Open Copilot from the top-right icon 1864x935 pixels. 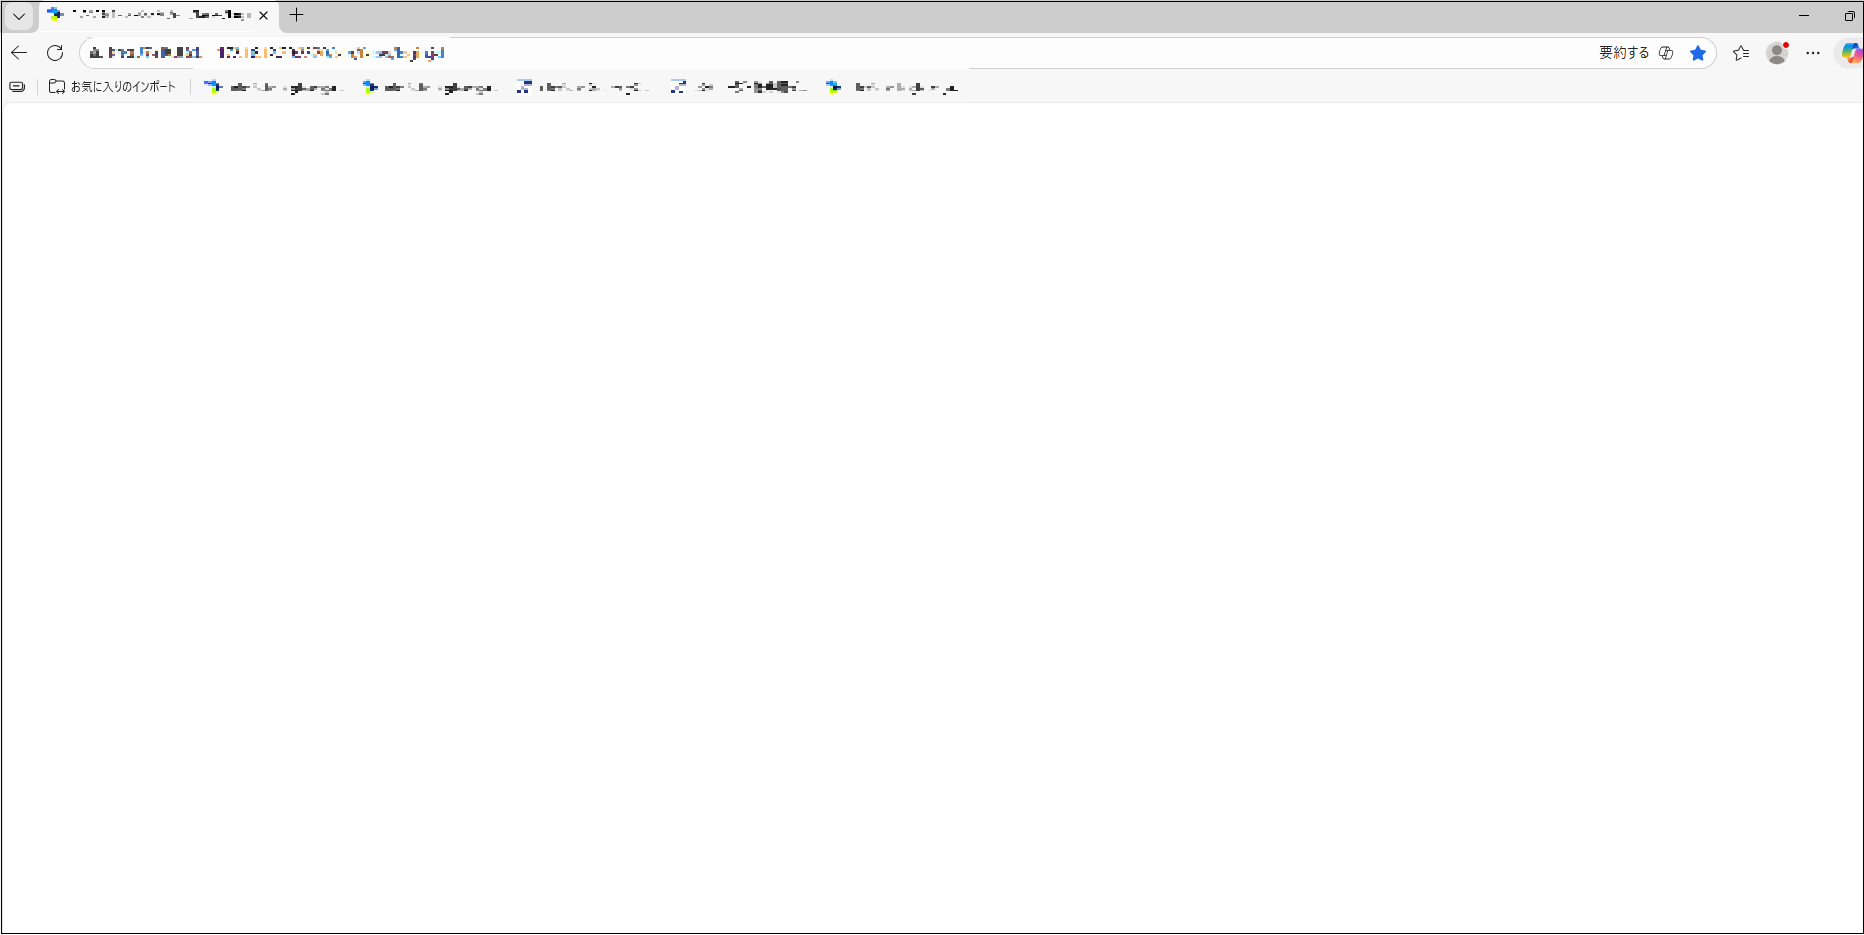click(1851, 53)
